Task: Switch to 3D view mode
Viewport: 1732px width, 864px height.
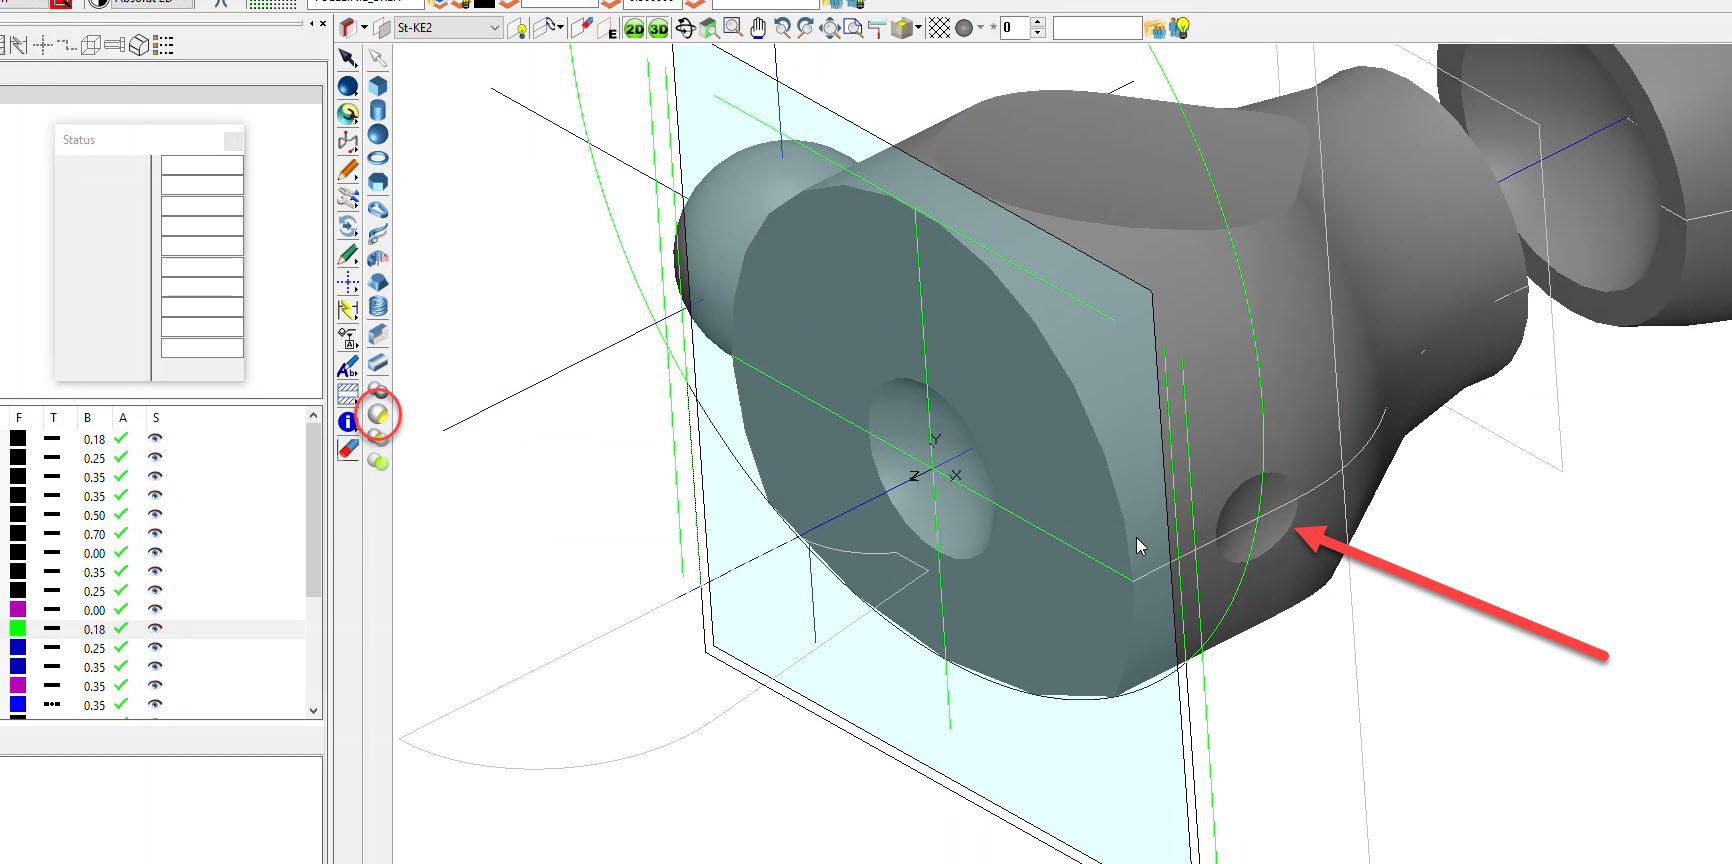Action: pyautogui.click(x=658, y=29)
